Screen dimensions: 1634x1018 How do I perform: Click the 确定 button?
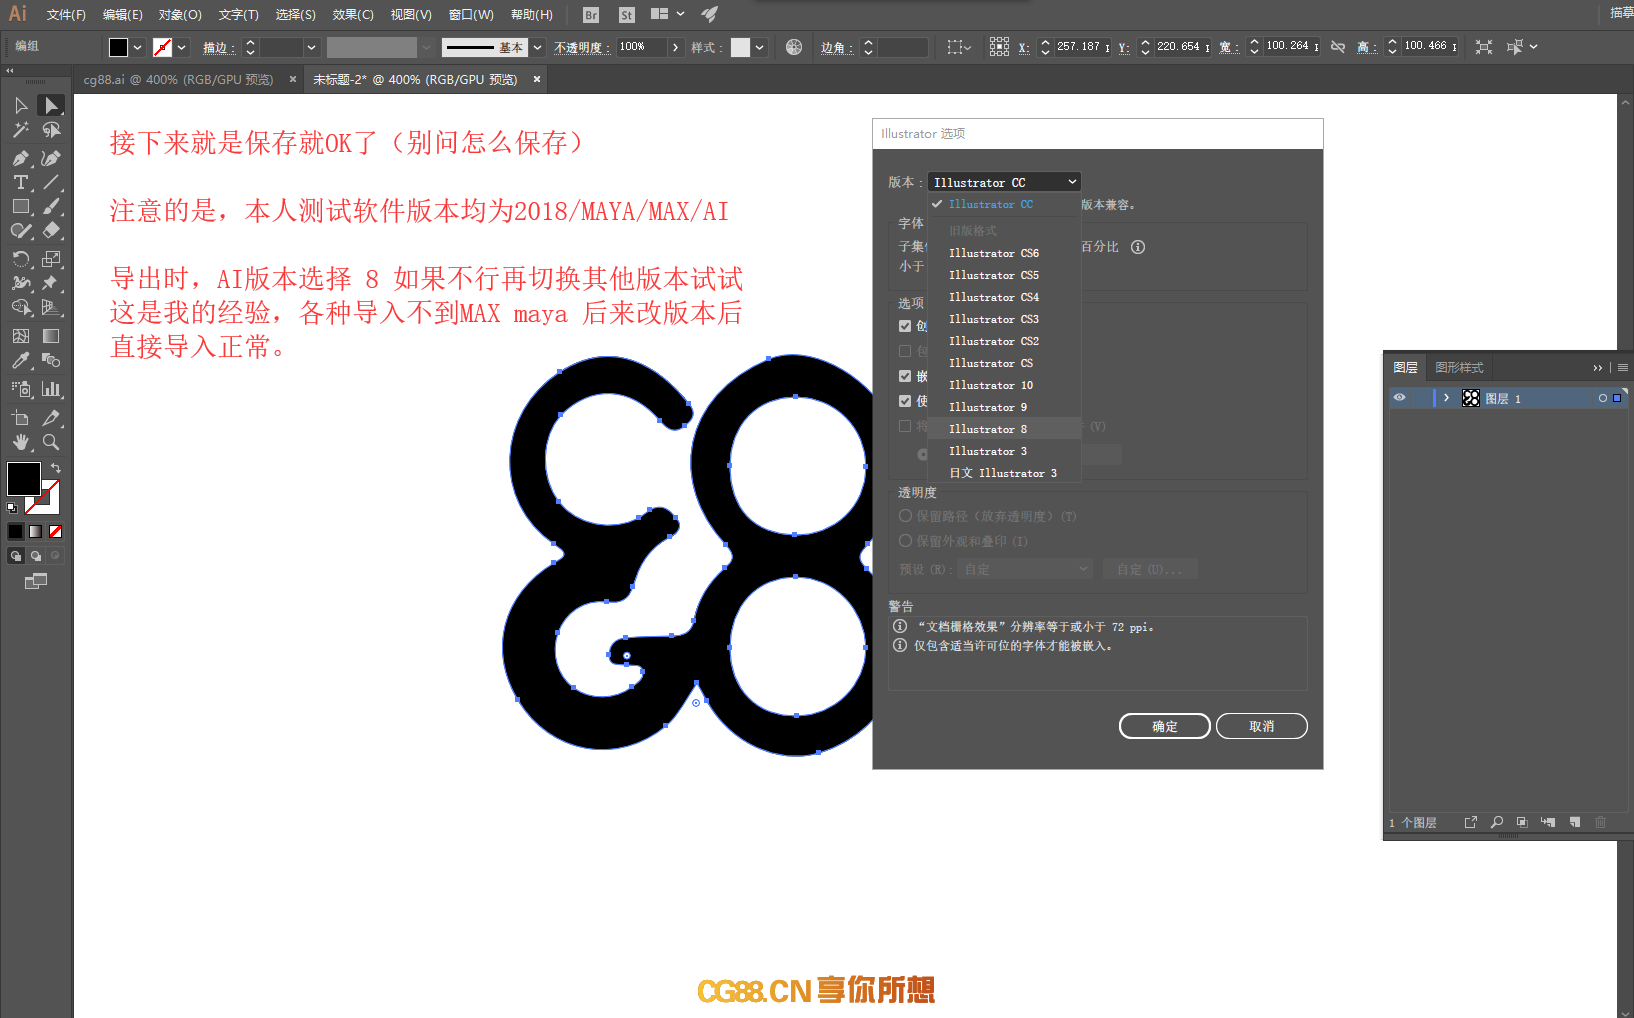(1165, 726)
